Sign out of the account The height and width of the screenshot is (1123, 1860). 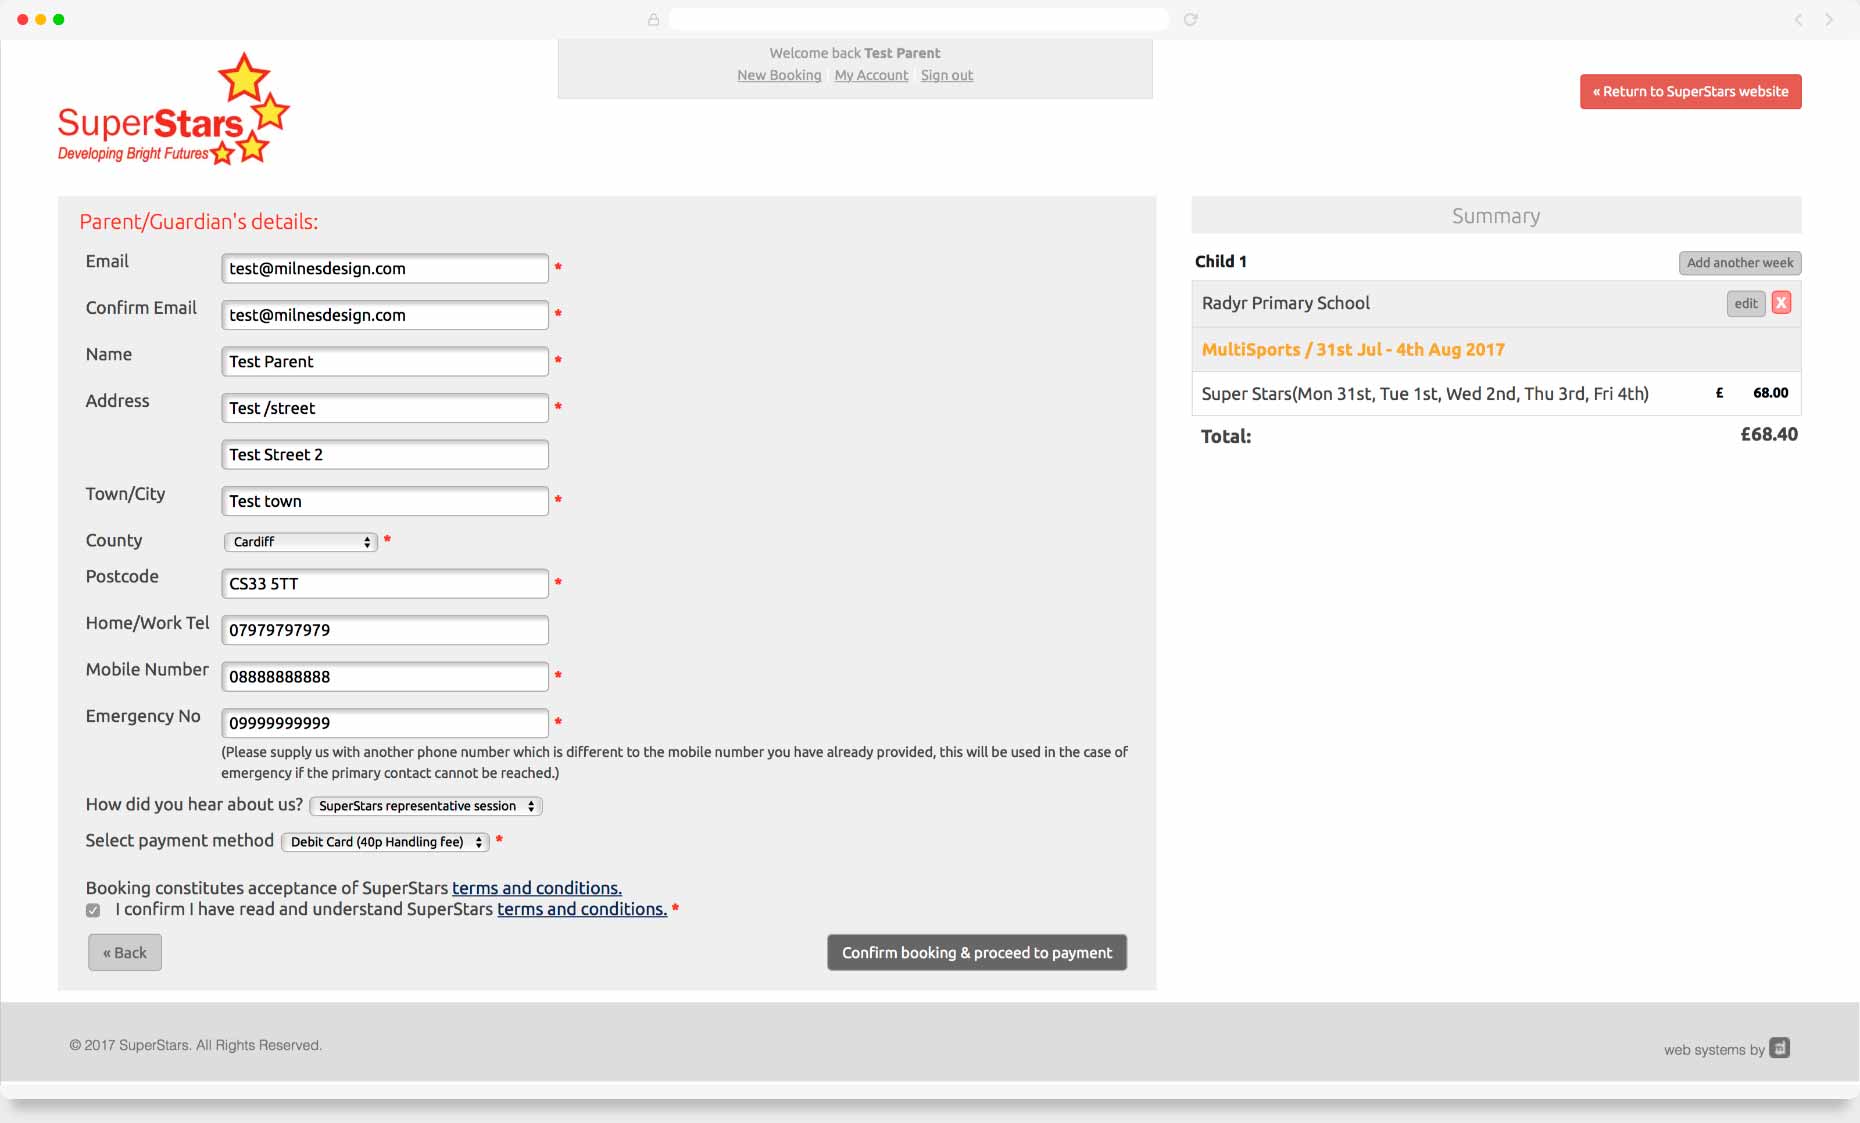coord(947,75)
